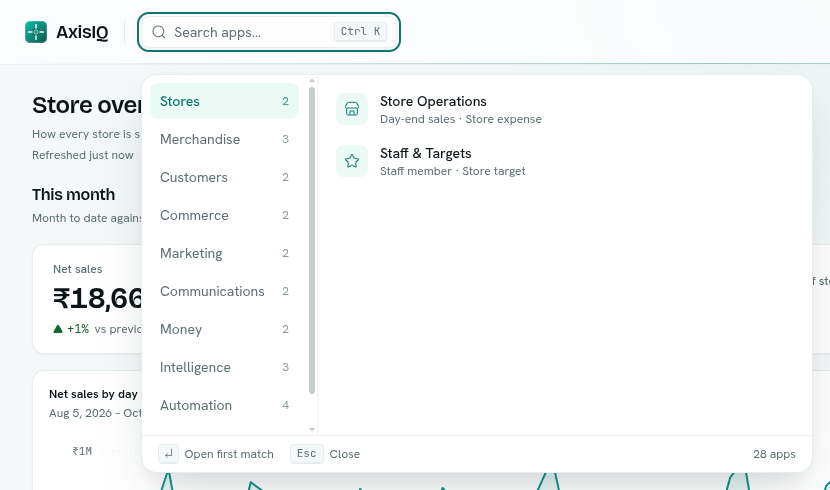Select the Merchandise category
This screenshot has height=490, width=830.
pyautogui.click(x=224, y=139)
